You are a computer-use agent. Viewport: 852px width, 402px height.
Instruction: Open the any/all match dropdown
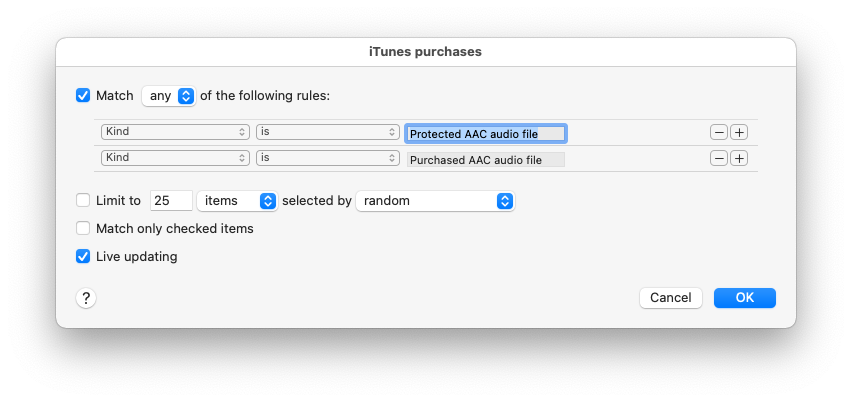tap(169, 96)
